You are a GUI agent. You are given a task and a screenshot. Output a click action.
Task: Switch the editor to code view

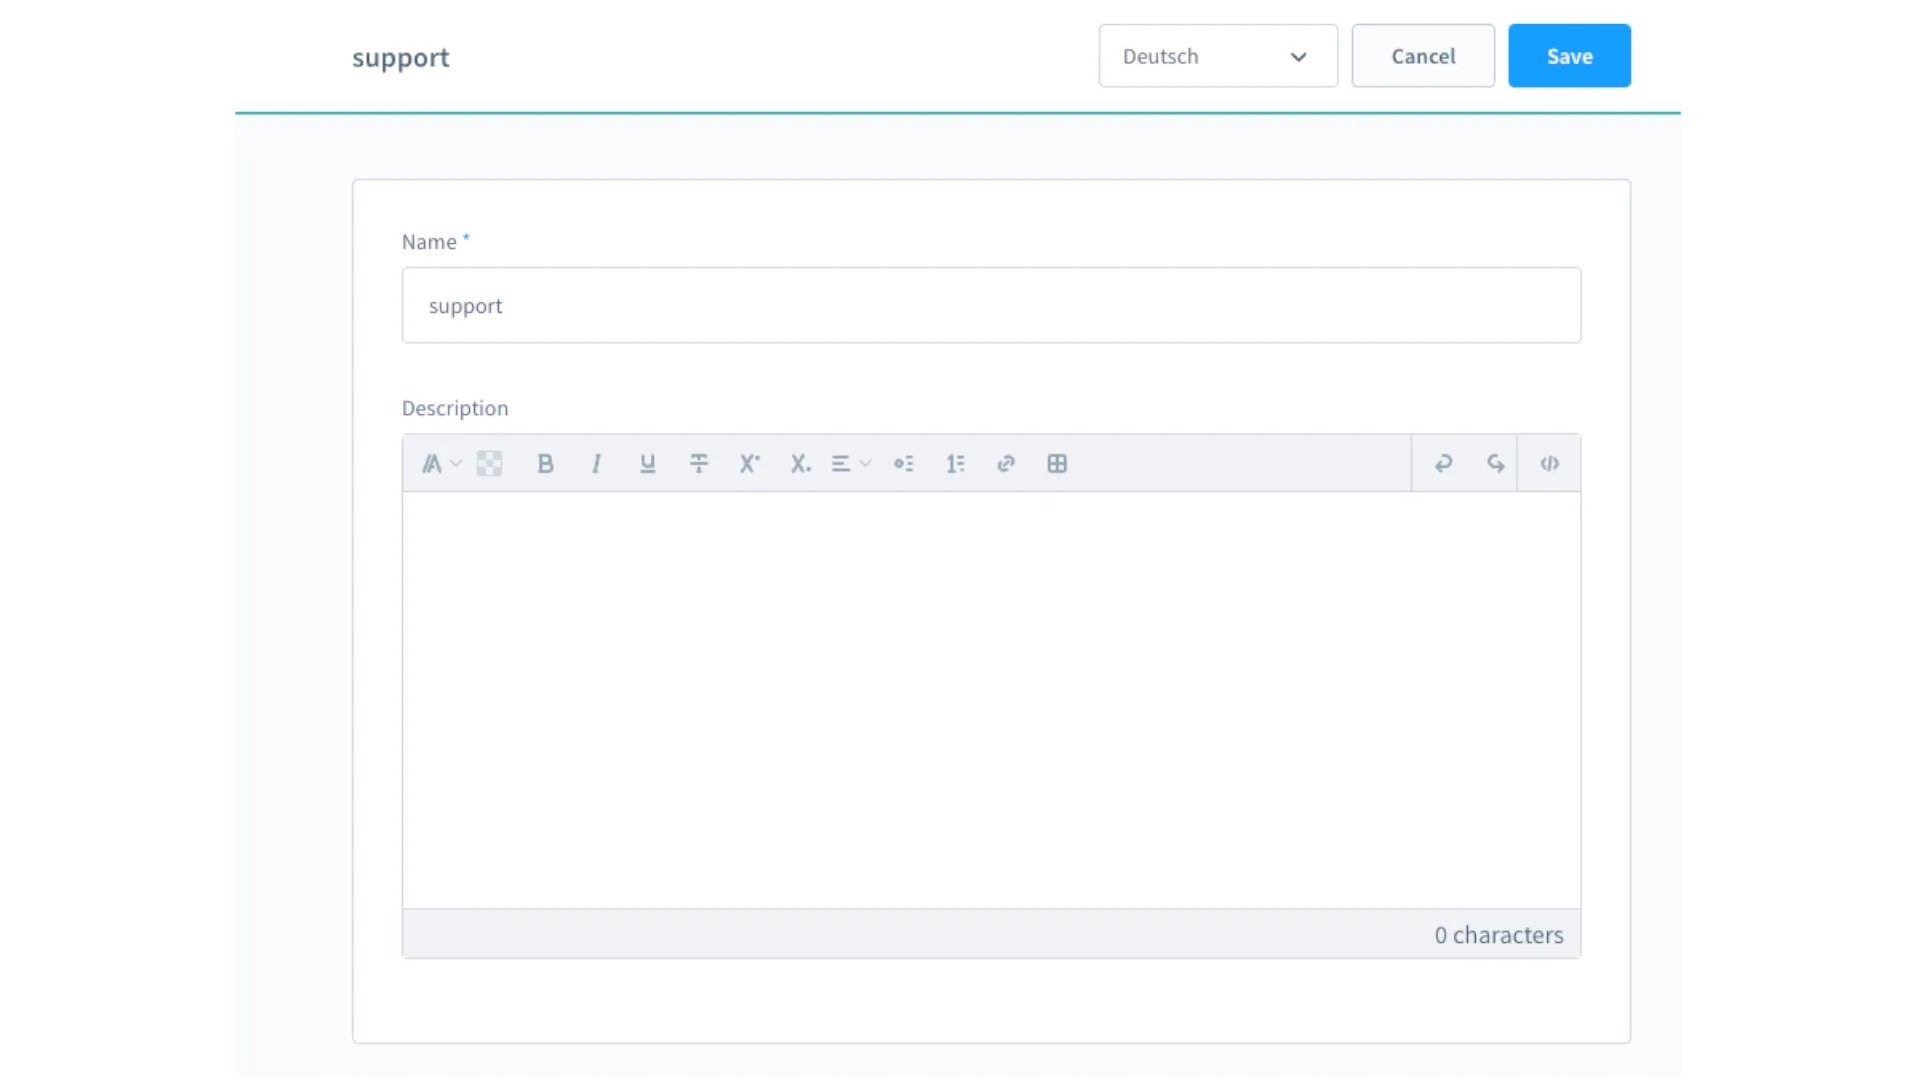click(1549, 463)
